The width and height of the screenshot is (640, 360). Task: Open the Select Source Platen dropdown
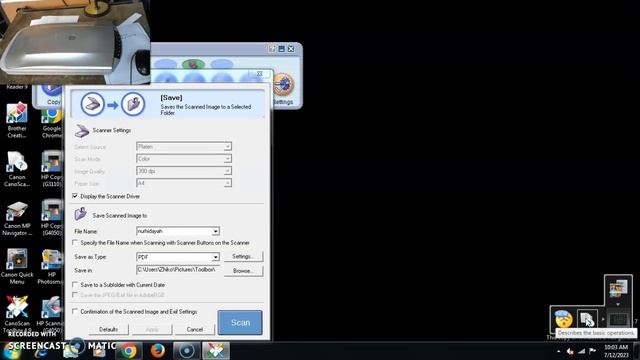[x=227, y=147]
